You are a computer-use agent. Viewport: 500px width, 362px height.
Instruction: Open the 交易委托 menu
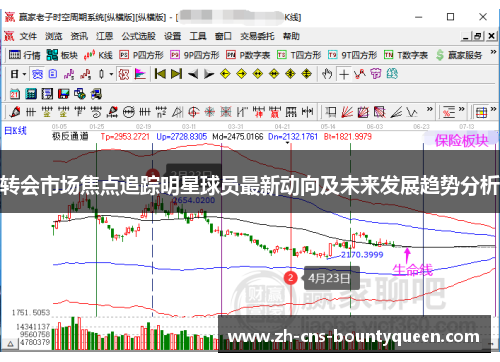coord(257,36)
